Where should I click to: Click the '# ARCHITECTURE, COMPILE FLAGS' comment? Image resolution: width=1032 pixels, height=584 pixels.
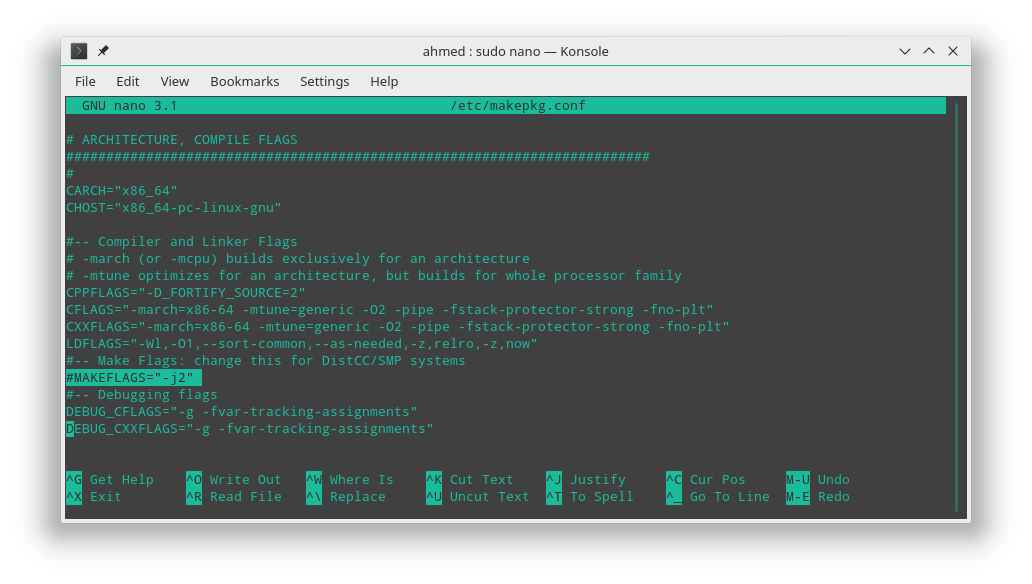(x=182, y=140)
